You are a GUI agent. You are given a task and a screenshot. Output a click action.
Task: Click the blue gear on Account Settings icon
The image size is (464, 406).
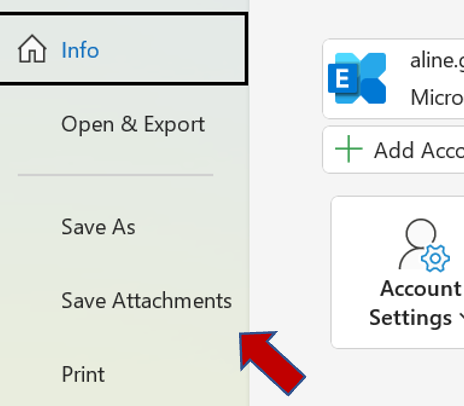(x=435, y=258)
